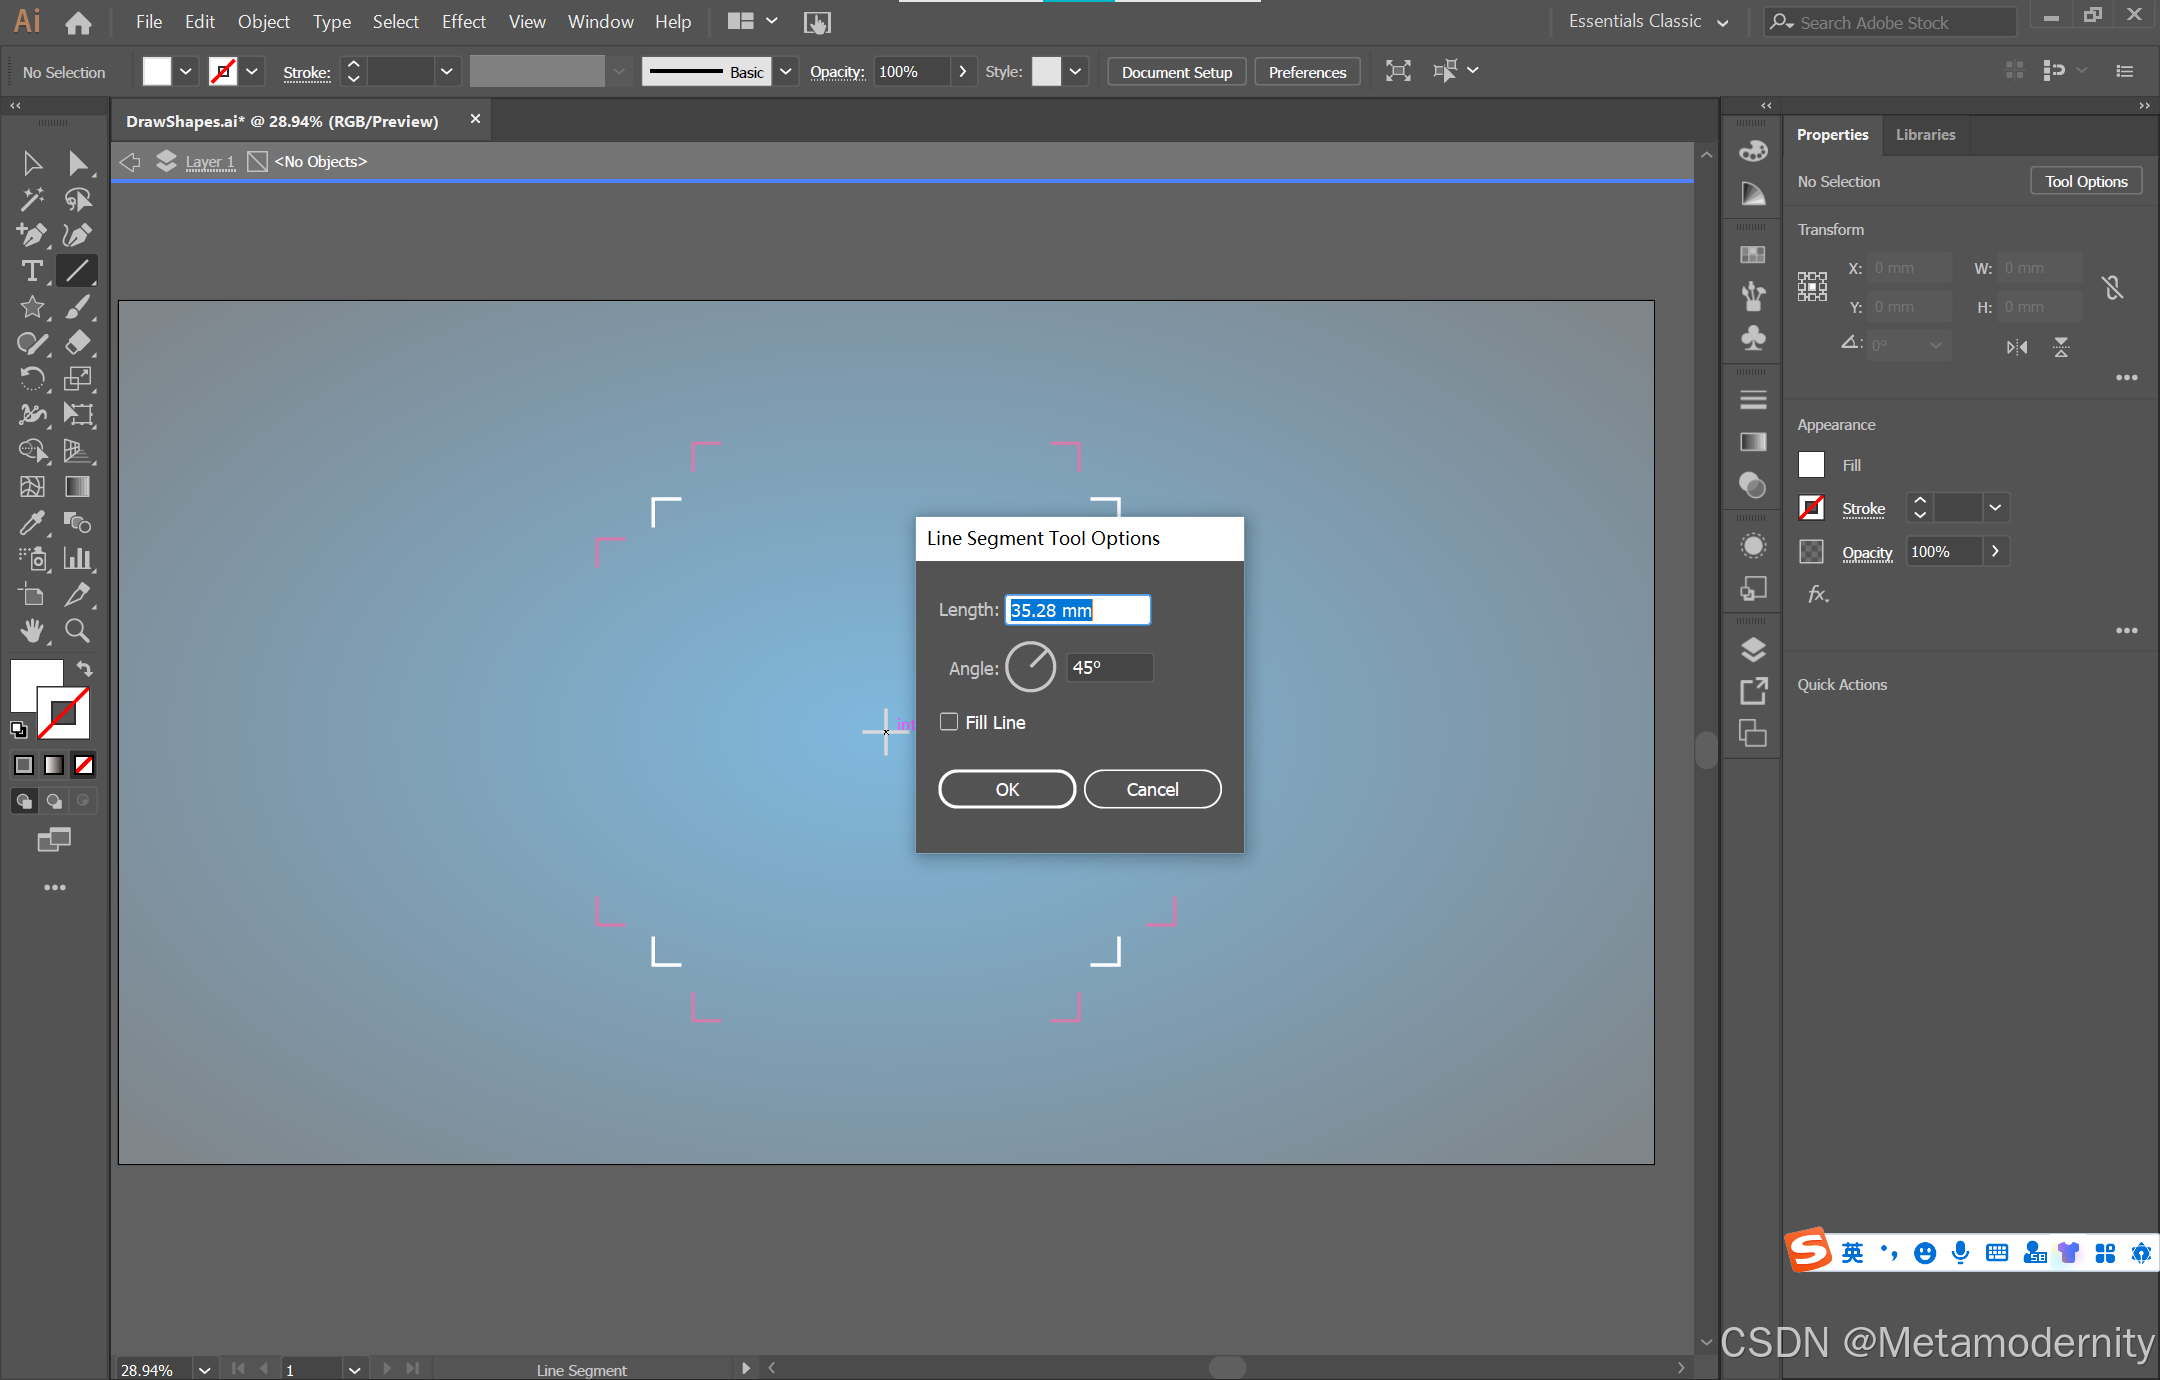This screenshot has height=1380, width=2160.
Task: Select the Eyedropper tool
Action: point(32,522)
